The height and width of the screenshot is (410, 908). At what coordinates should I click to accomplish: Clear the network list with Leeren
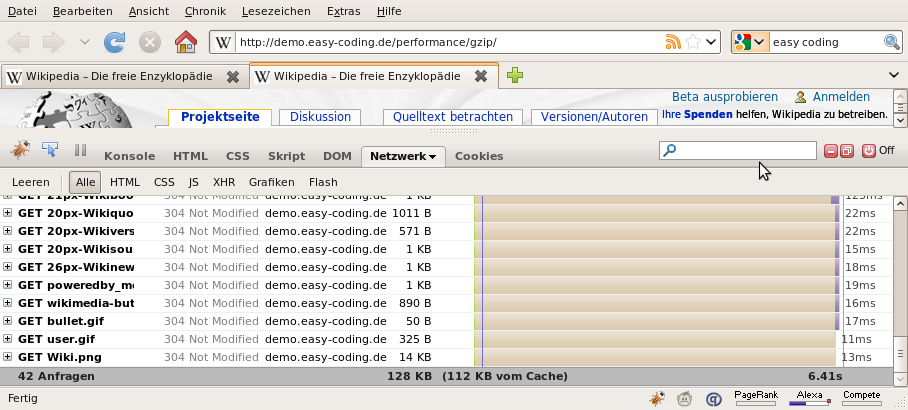[30, 183]
